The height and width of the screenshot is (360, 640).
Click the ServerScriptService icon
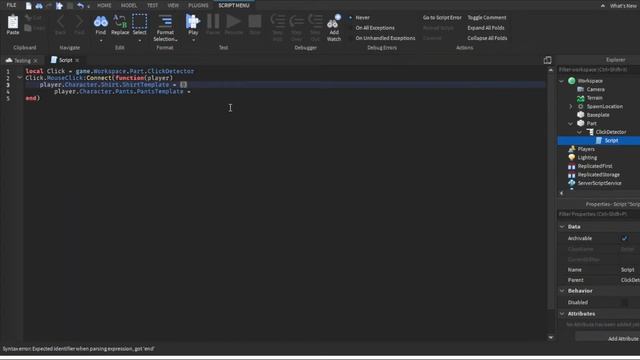coord(571,183)
